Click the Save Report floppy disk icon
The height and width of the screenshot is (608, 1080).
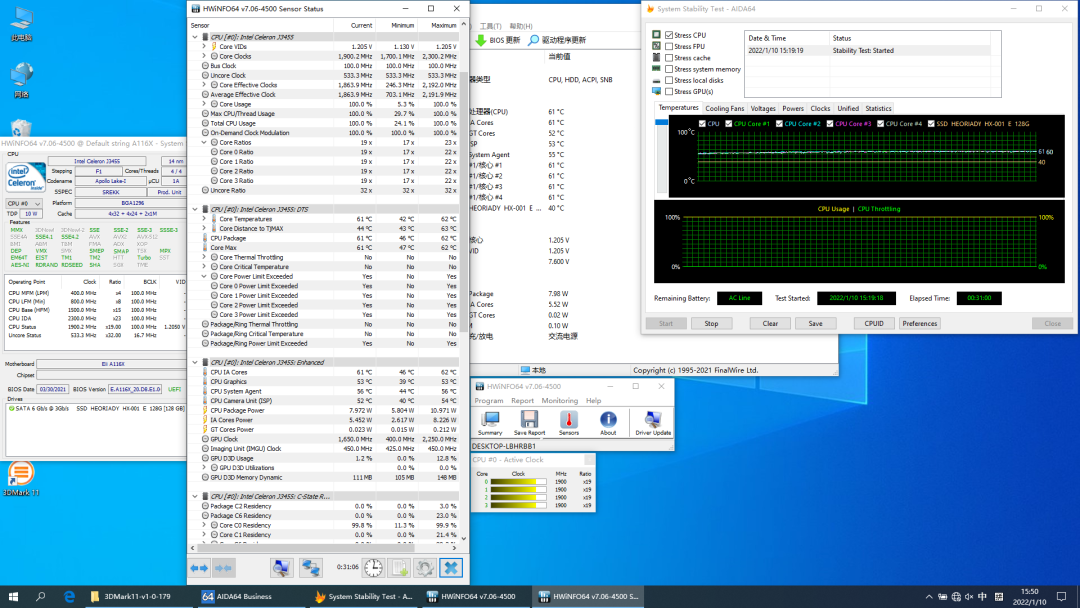[529, 421]
